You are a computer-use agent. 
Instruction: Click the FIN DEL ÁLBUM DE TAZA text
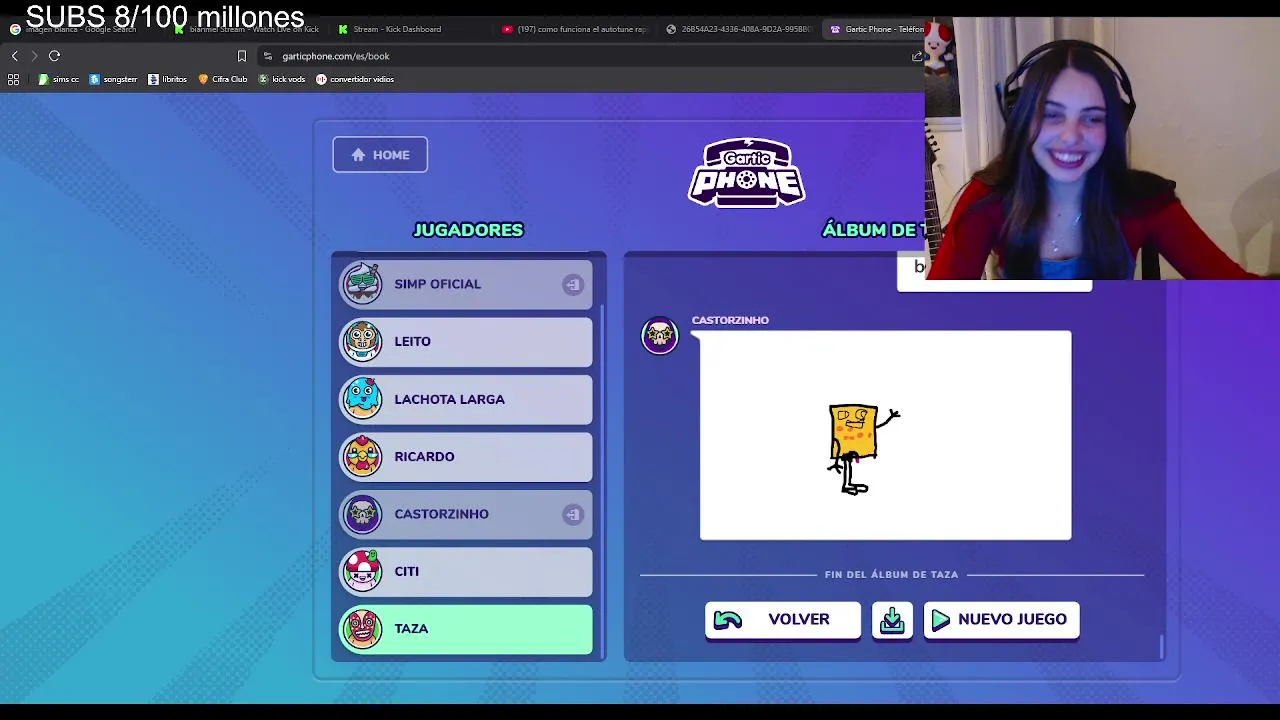(x=891, y=575)
